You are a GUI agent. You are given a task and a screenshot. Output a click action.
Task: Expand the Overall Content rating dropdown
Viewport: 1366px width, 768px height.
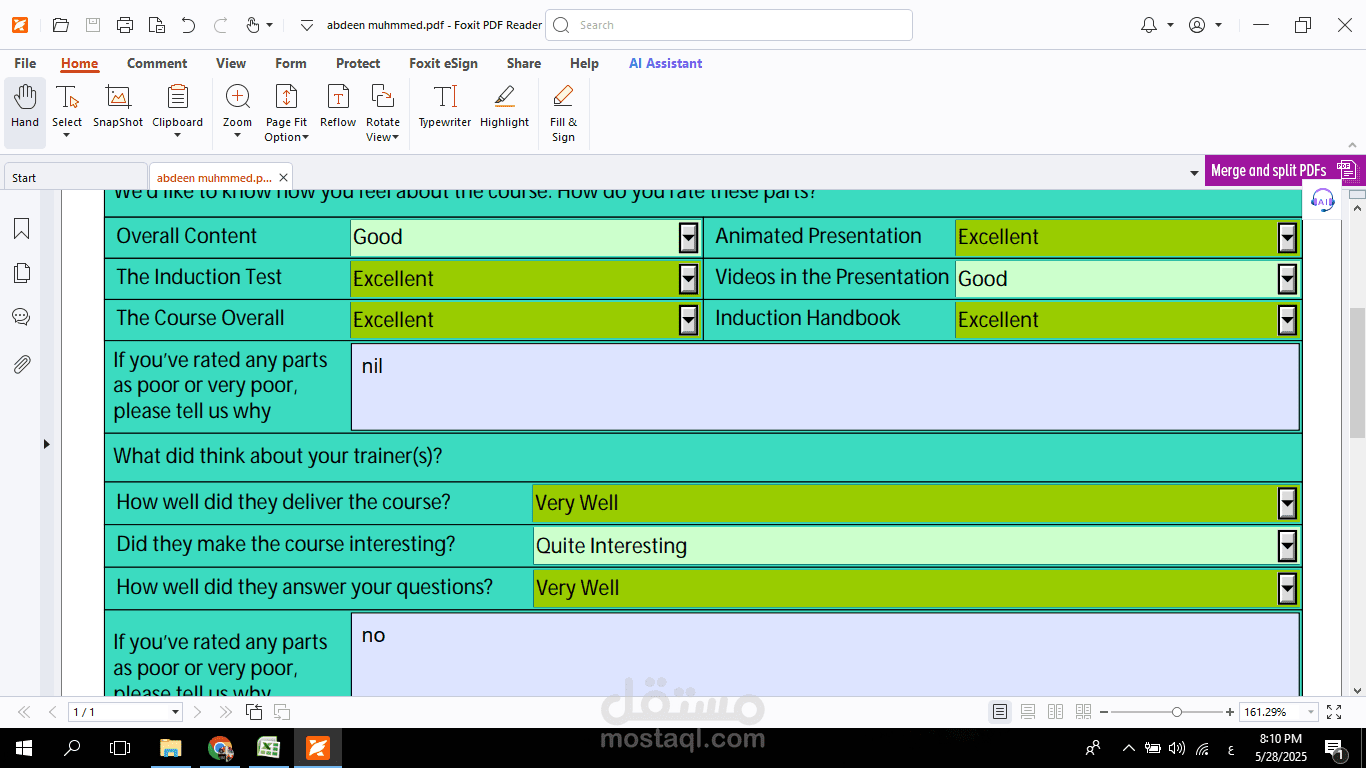click(x=688, y=237)
